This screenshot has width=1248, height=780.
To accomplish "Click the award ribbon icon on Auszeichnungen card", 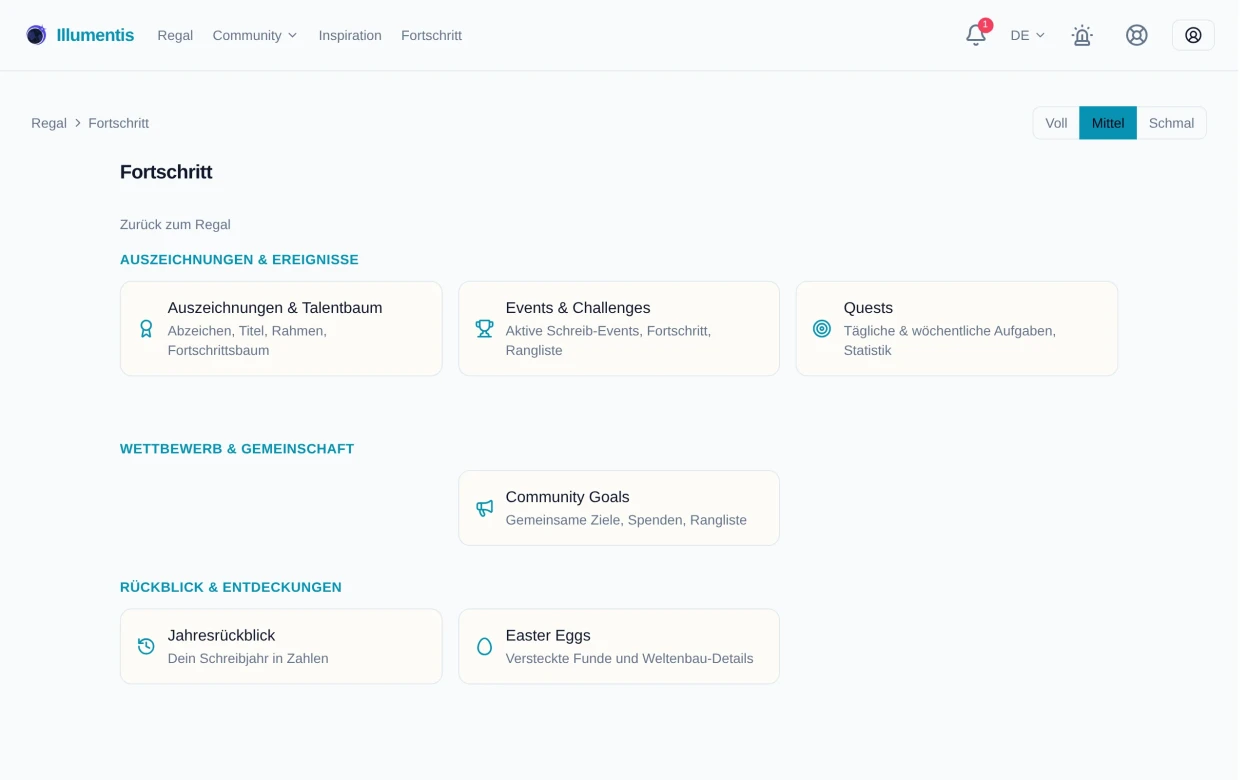I will [x=146, y=328].
